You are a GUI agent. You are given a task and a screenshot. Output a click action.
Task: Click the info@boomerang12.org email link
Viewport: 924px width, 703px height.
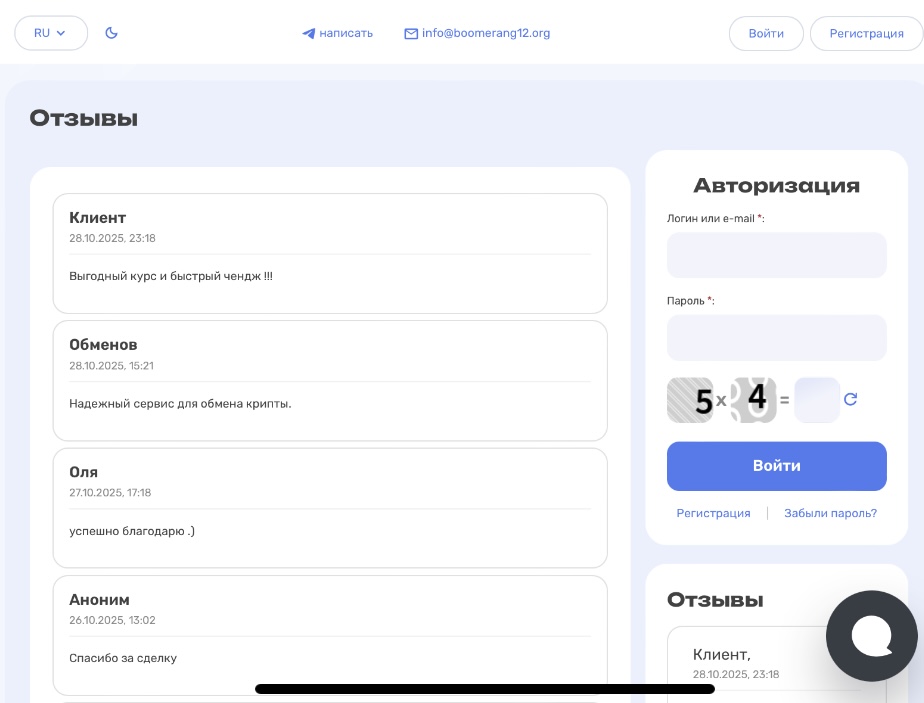coord(486,33)
